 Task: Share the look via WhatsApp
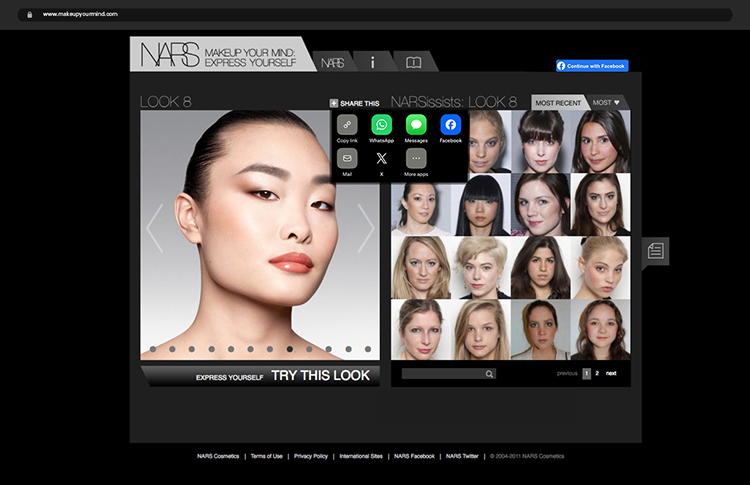[x=381, y=125]
